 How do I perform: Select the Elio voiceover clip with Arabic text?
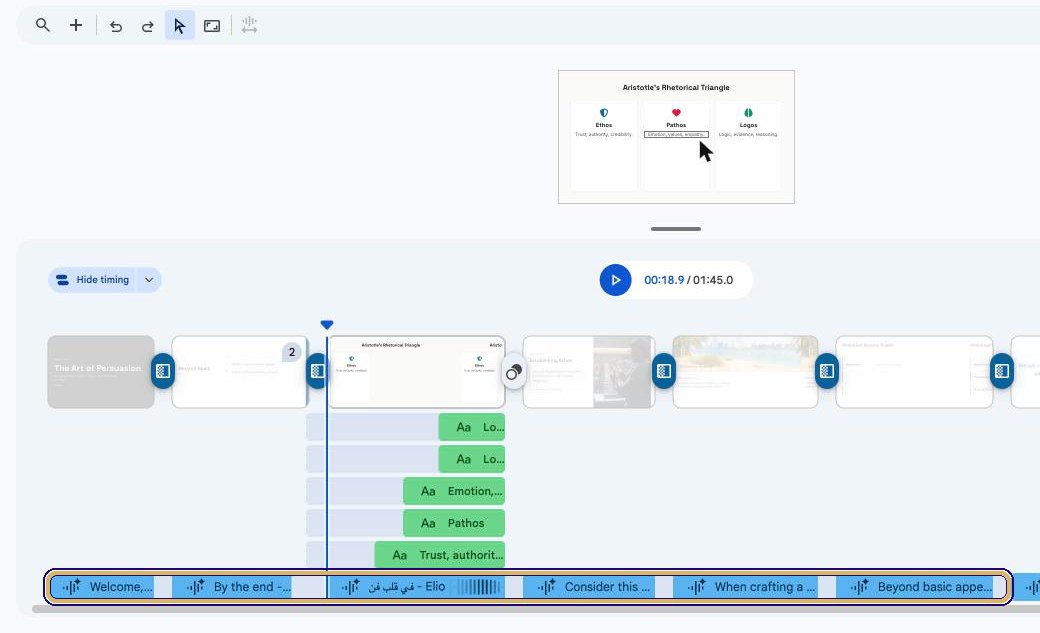[417, 587]
